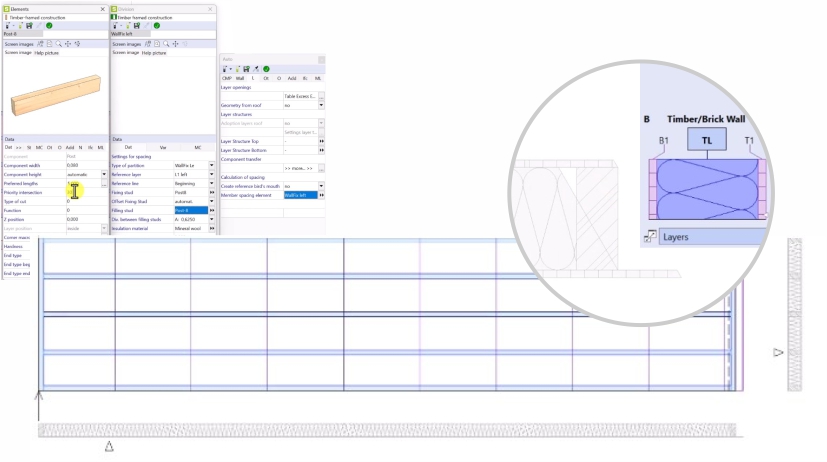Open Type of partition dropdown
The image size is (827, 462).
click(211, 165)
